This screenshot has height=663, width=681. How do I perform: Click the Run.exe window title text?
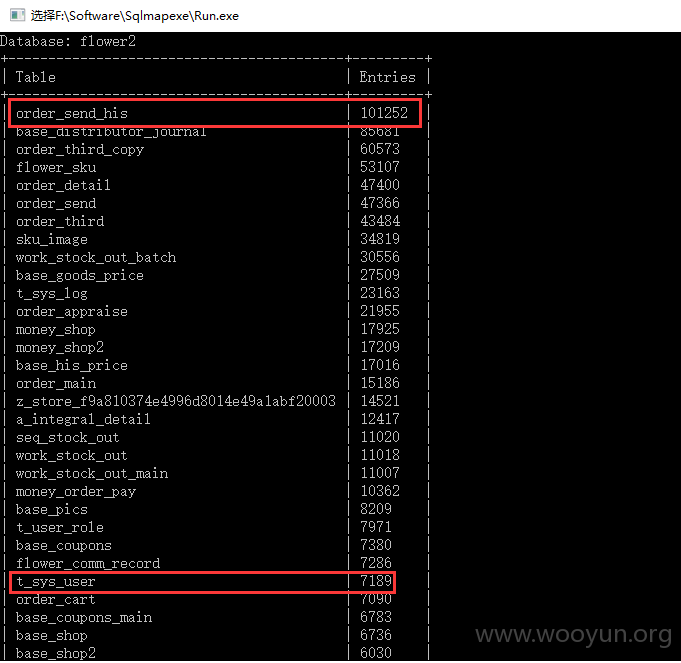(x=135, y=16)
